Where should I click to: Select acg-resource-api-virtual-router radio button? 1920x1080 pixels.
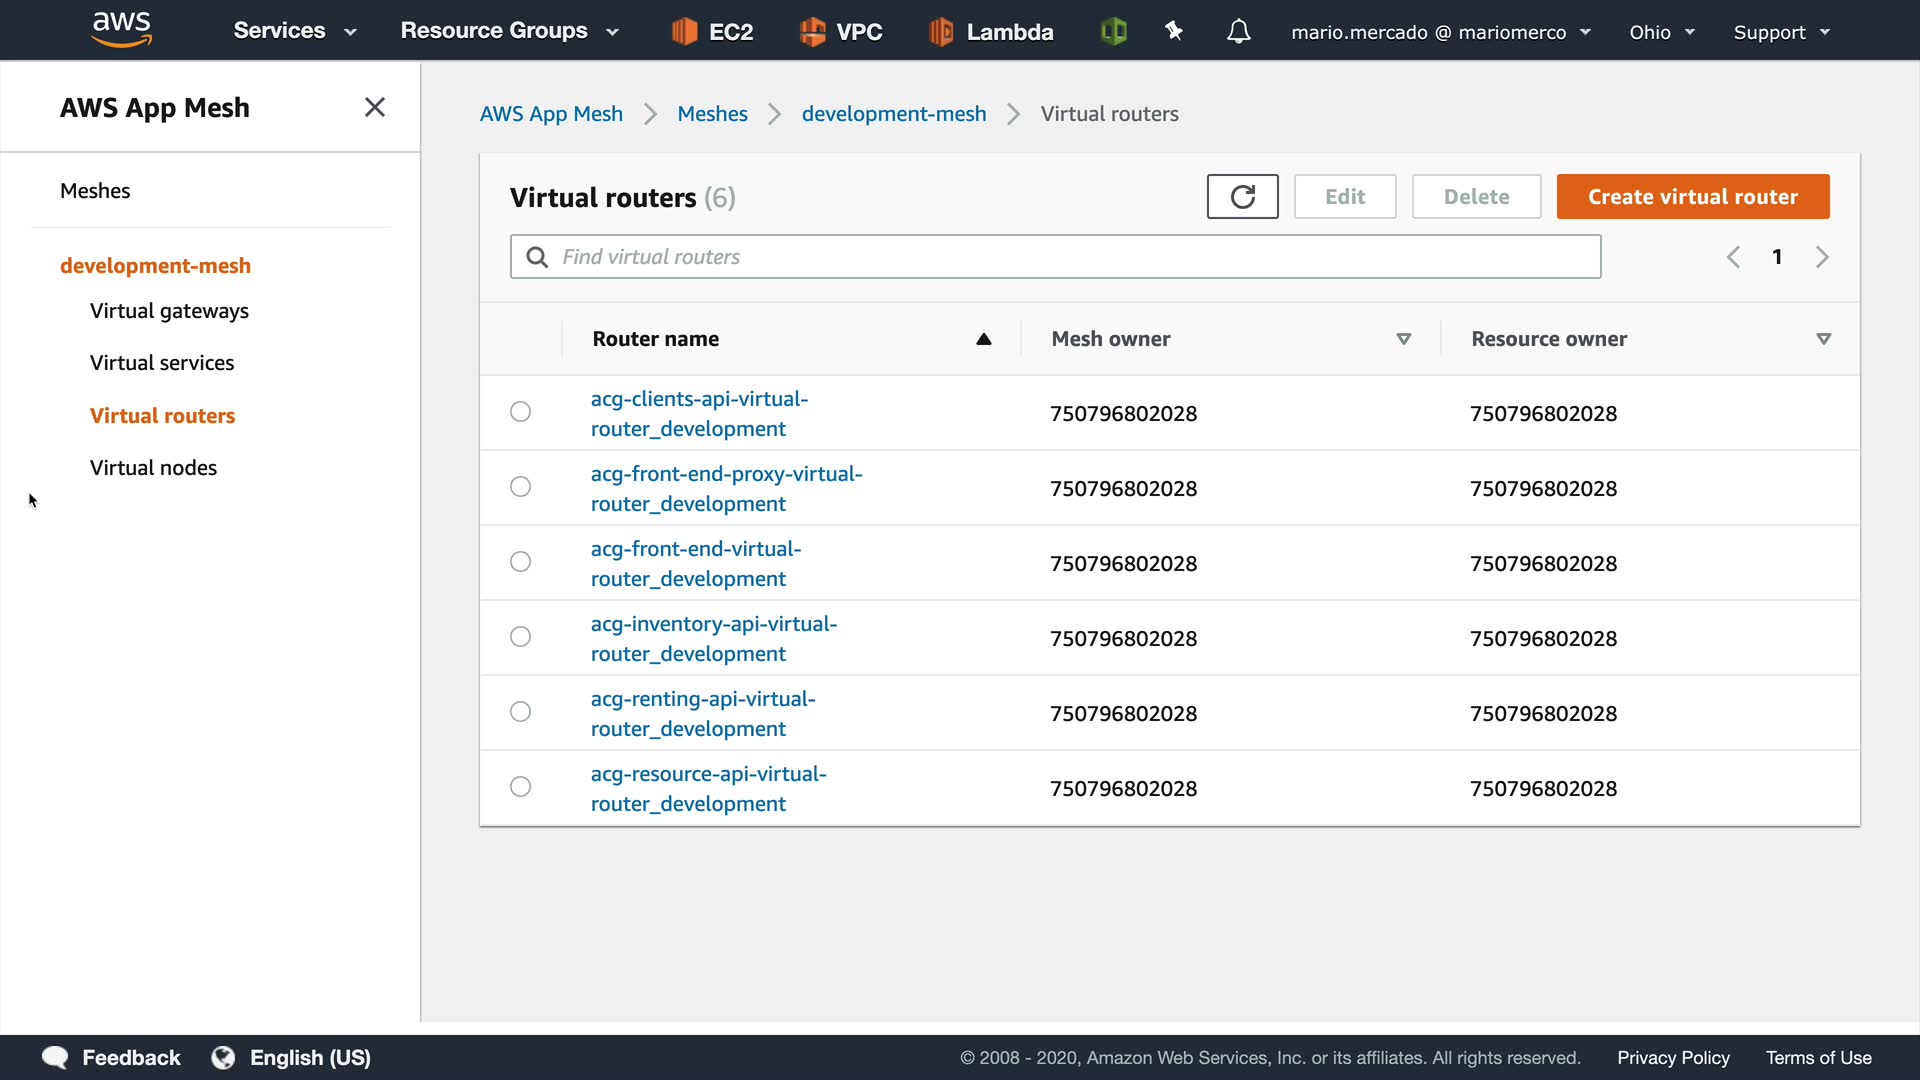pos(520,787)
